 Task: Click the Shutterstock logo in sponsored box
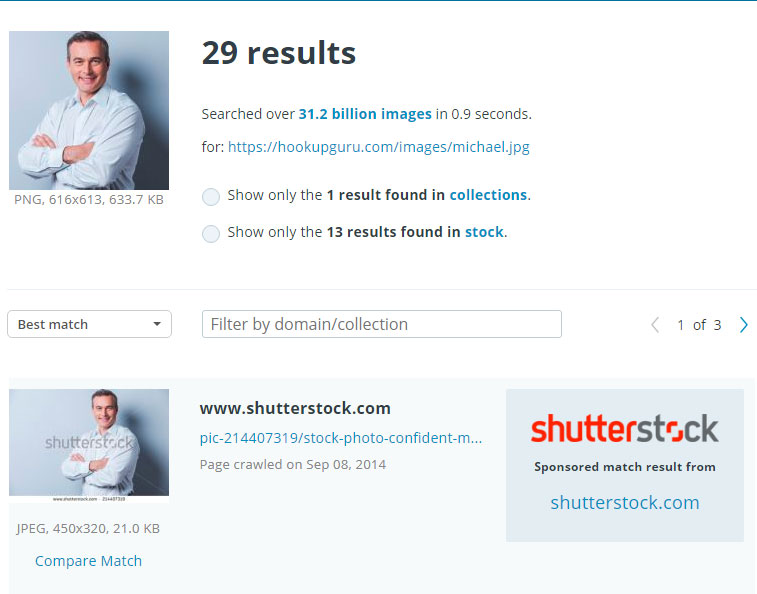625,428
